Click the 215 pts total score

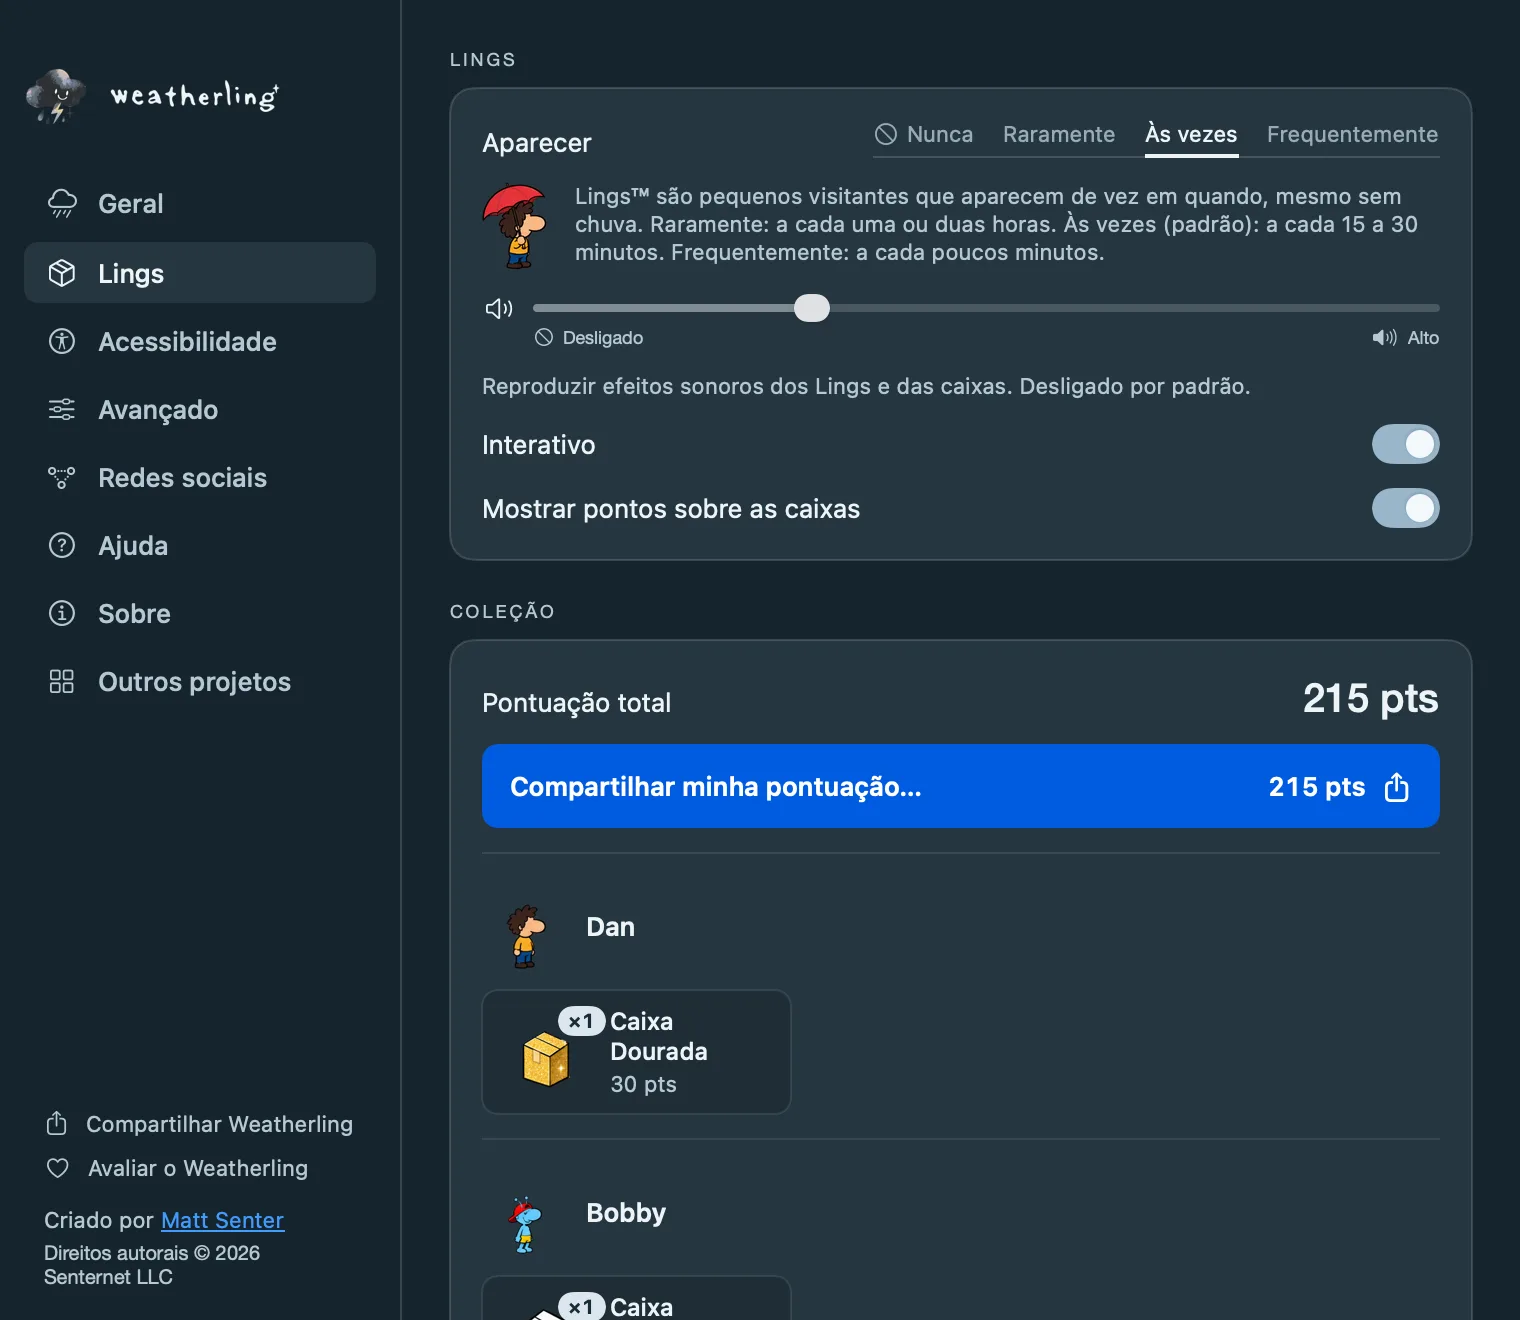click(x=1370, y=699)
